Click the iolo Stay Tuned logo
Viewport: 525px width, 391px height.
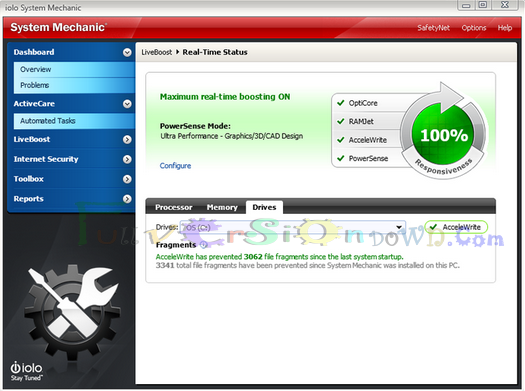pos(26,372)
